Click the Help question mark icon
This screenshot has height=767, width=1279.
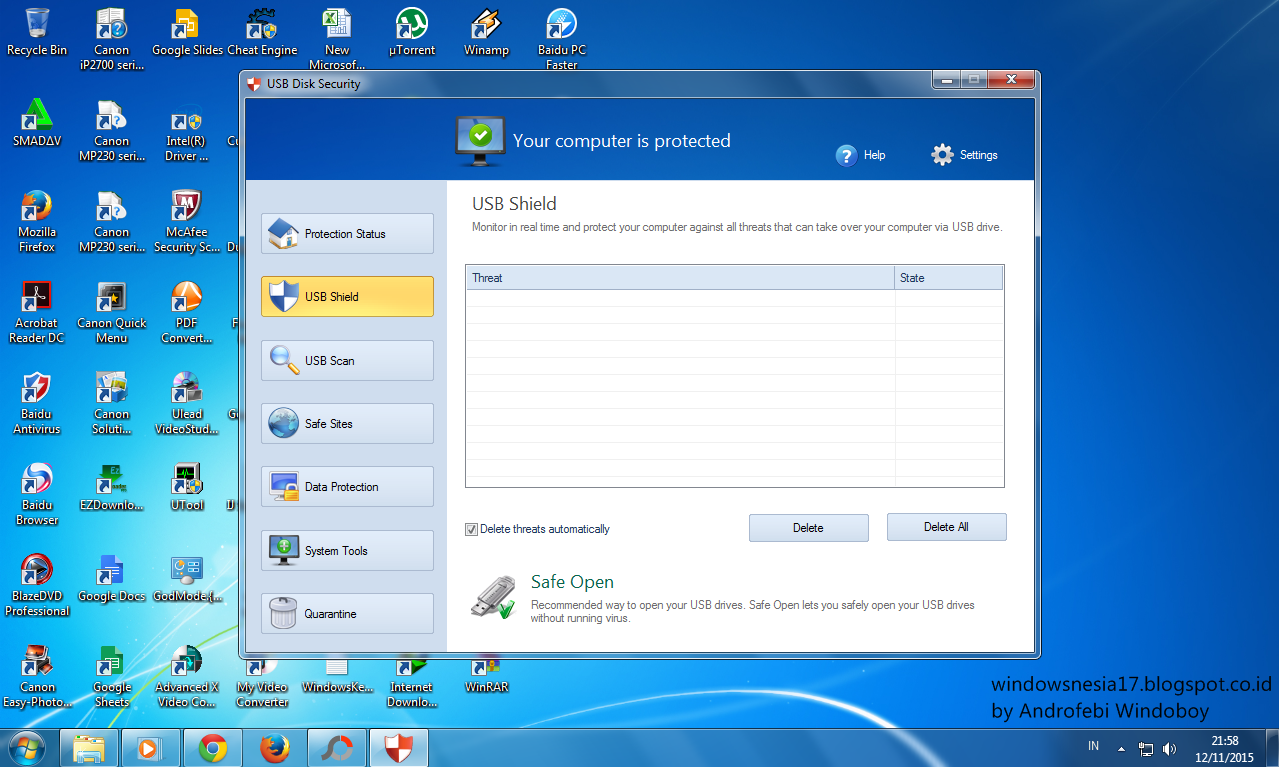(x=846, y=155)
